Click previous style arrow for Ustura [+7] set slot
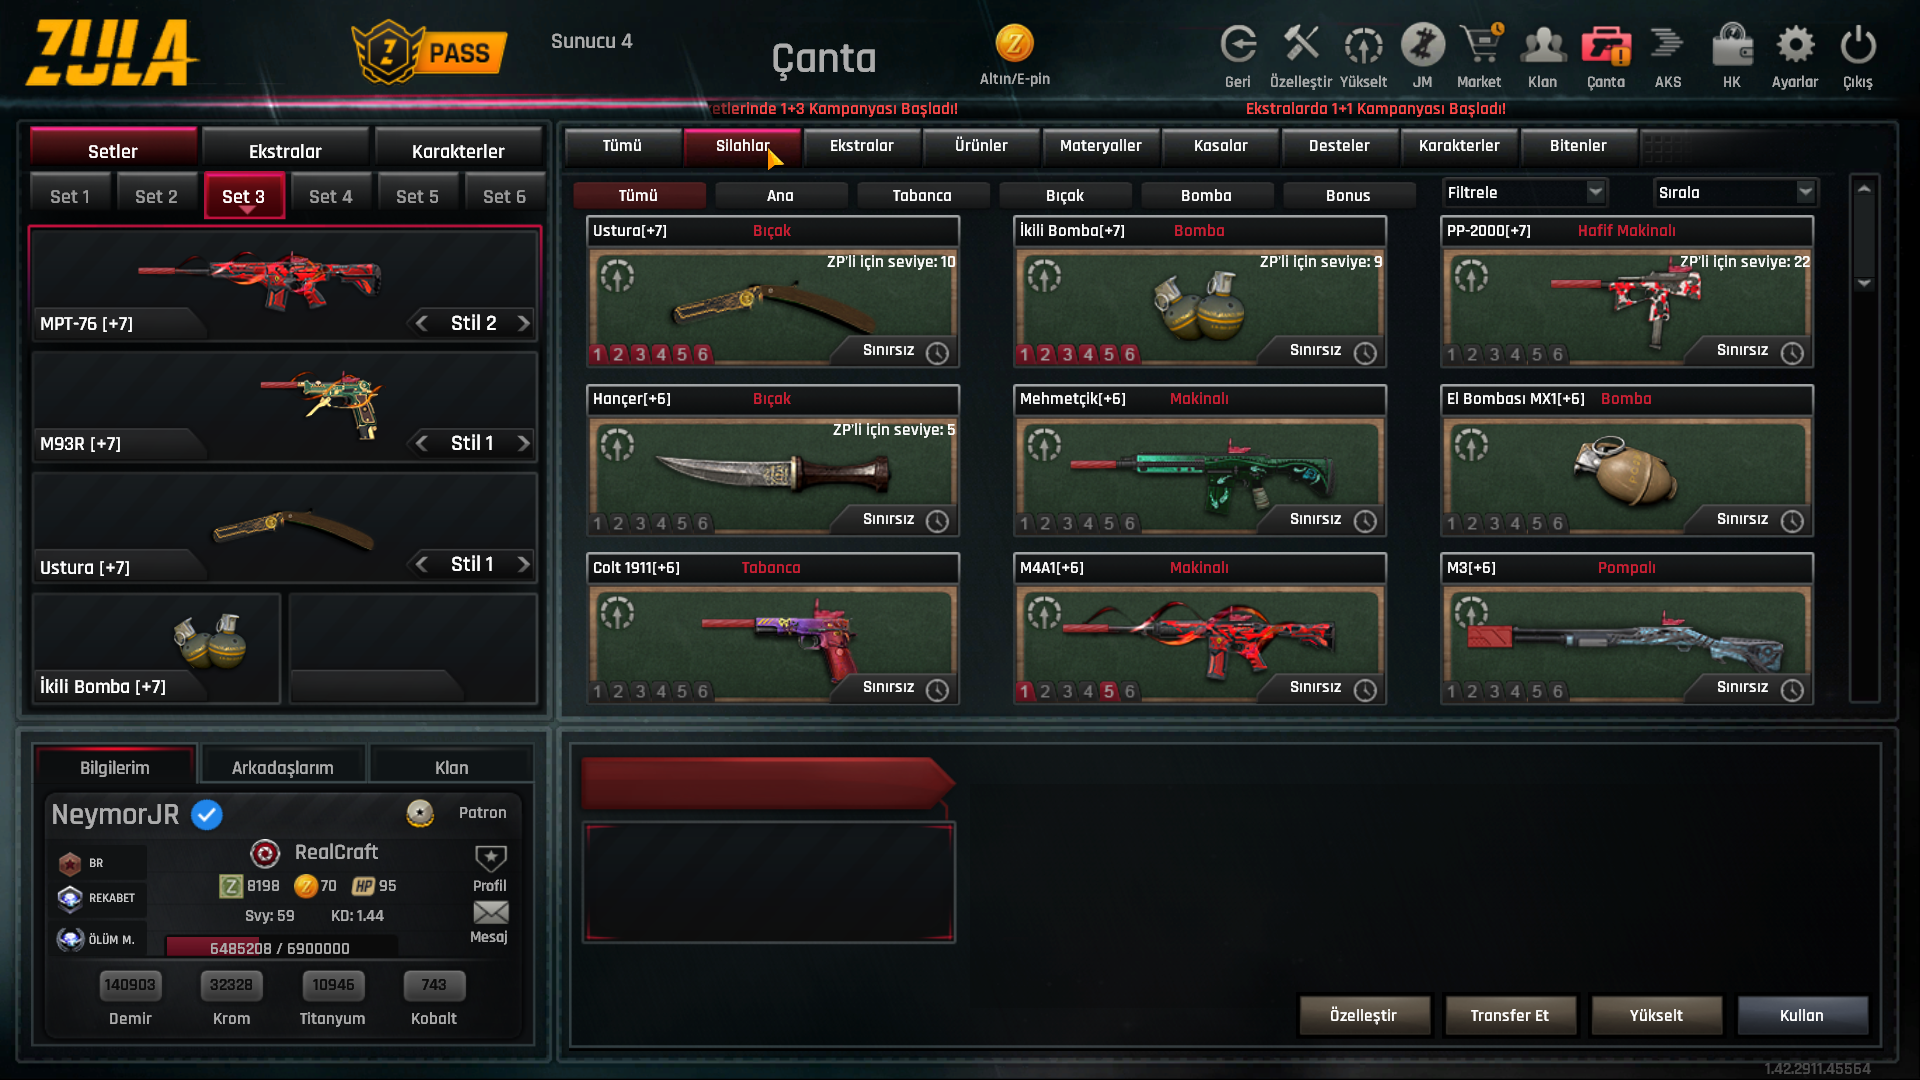 tap(421, 564)
